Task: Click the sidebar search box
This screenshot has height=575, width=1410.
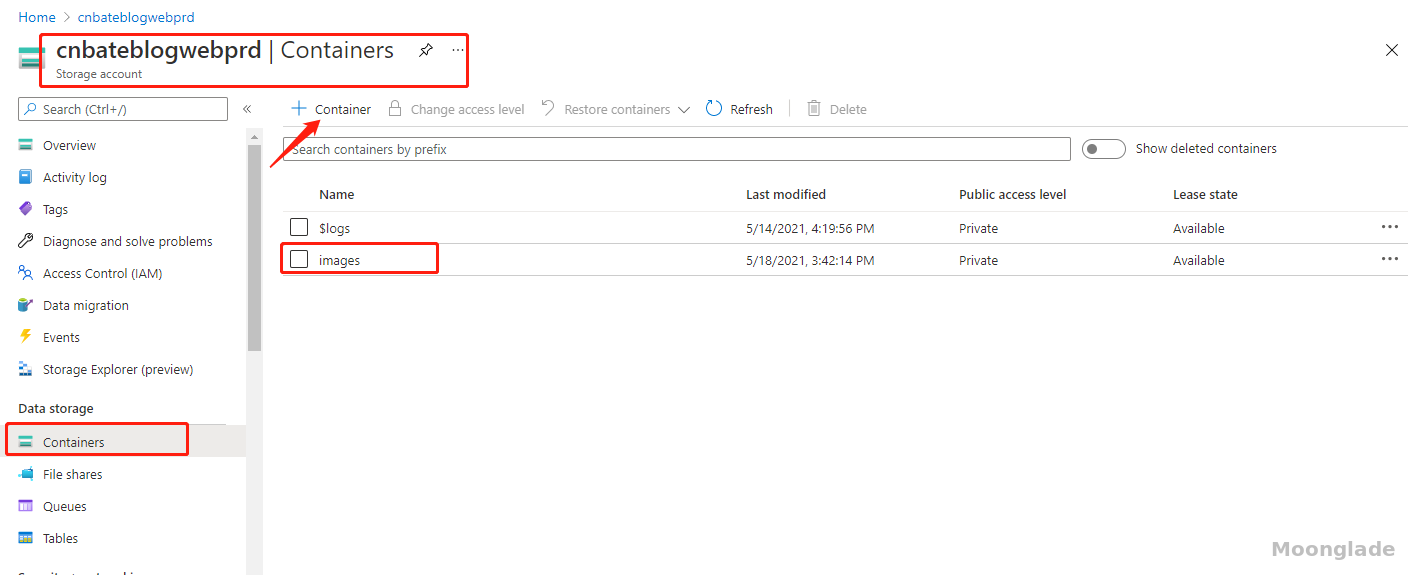Action: coord(123,109)
